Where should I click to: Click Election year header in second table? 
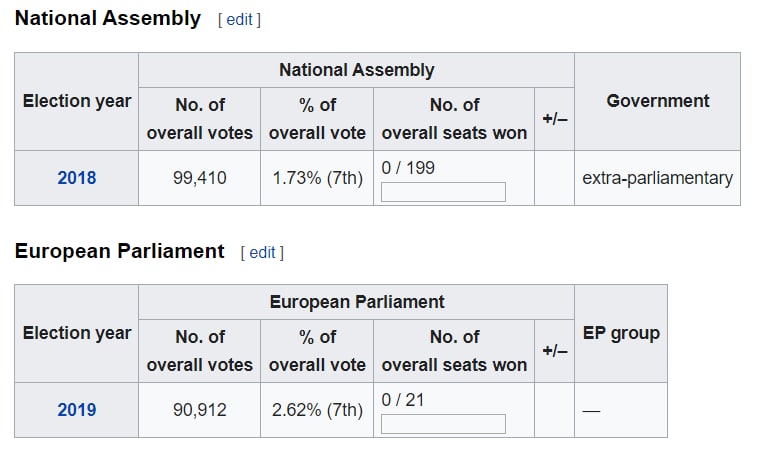[x=76, y=334]
